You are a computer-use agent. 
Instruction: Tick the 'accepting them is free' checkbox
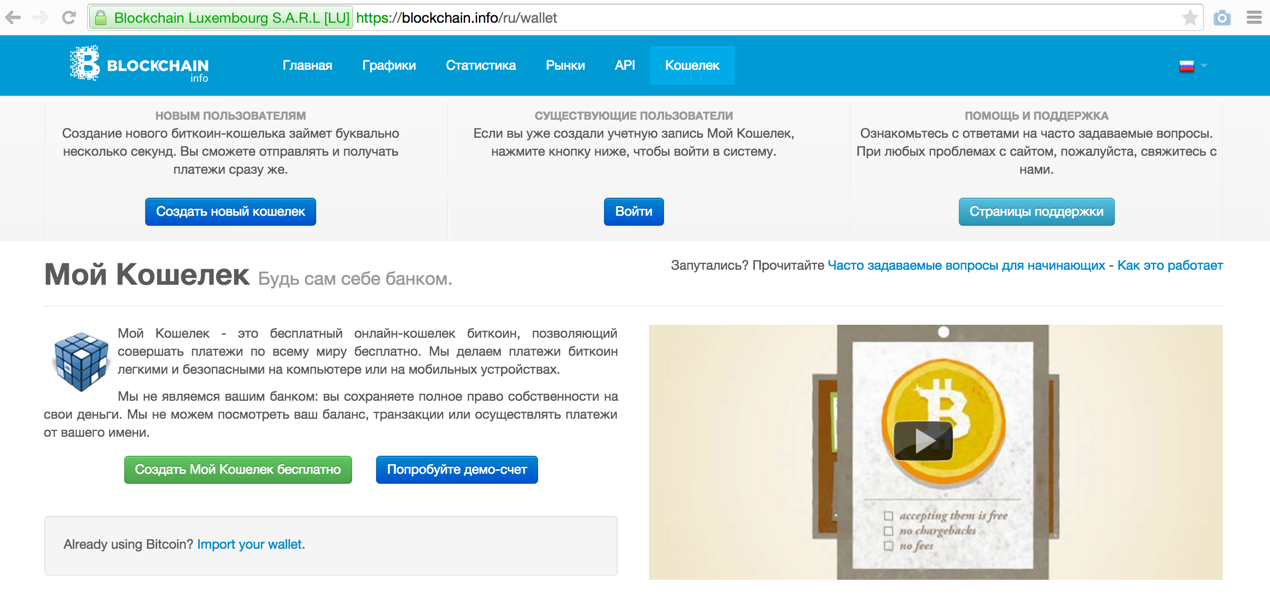click(x=888, y=516)
